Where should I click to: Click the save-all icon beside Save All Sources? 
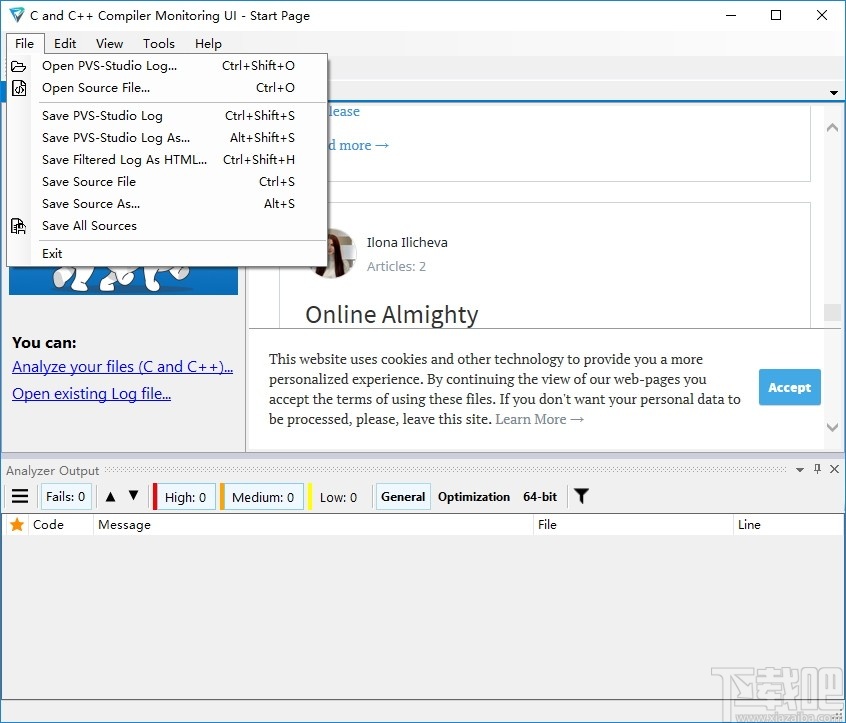click(x=18, y=226)
